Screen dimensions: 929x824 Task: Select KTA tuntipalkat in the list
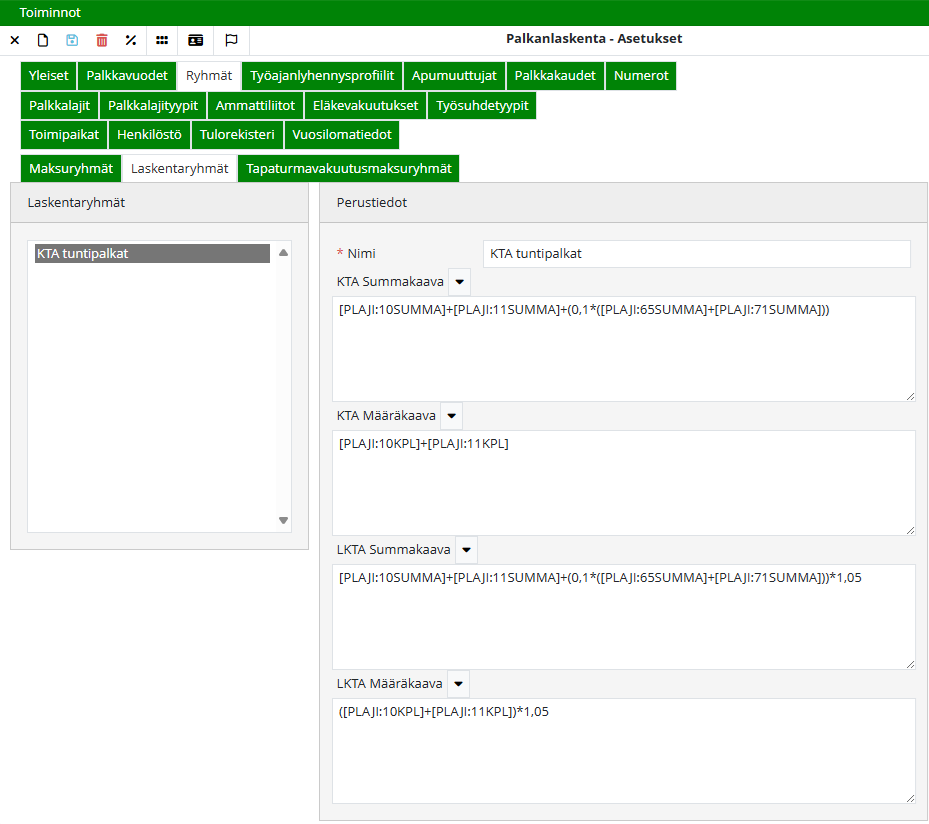click(x=152, y=254)
